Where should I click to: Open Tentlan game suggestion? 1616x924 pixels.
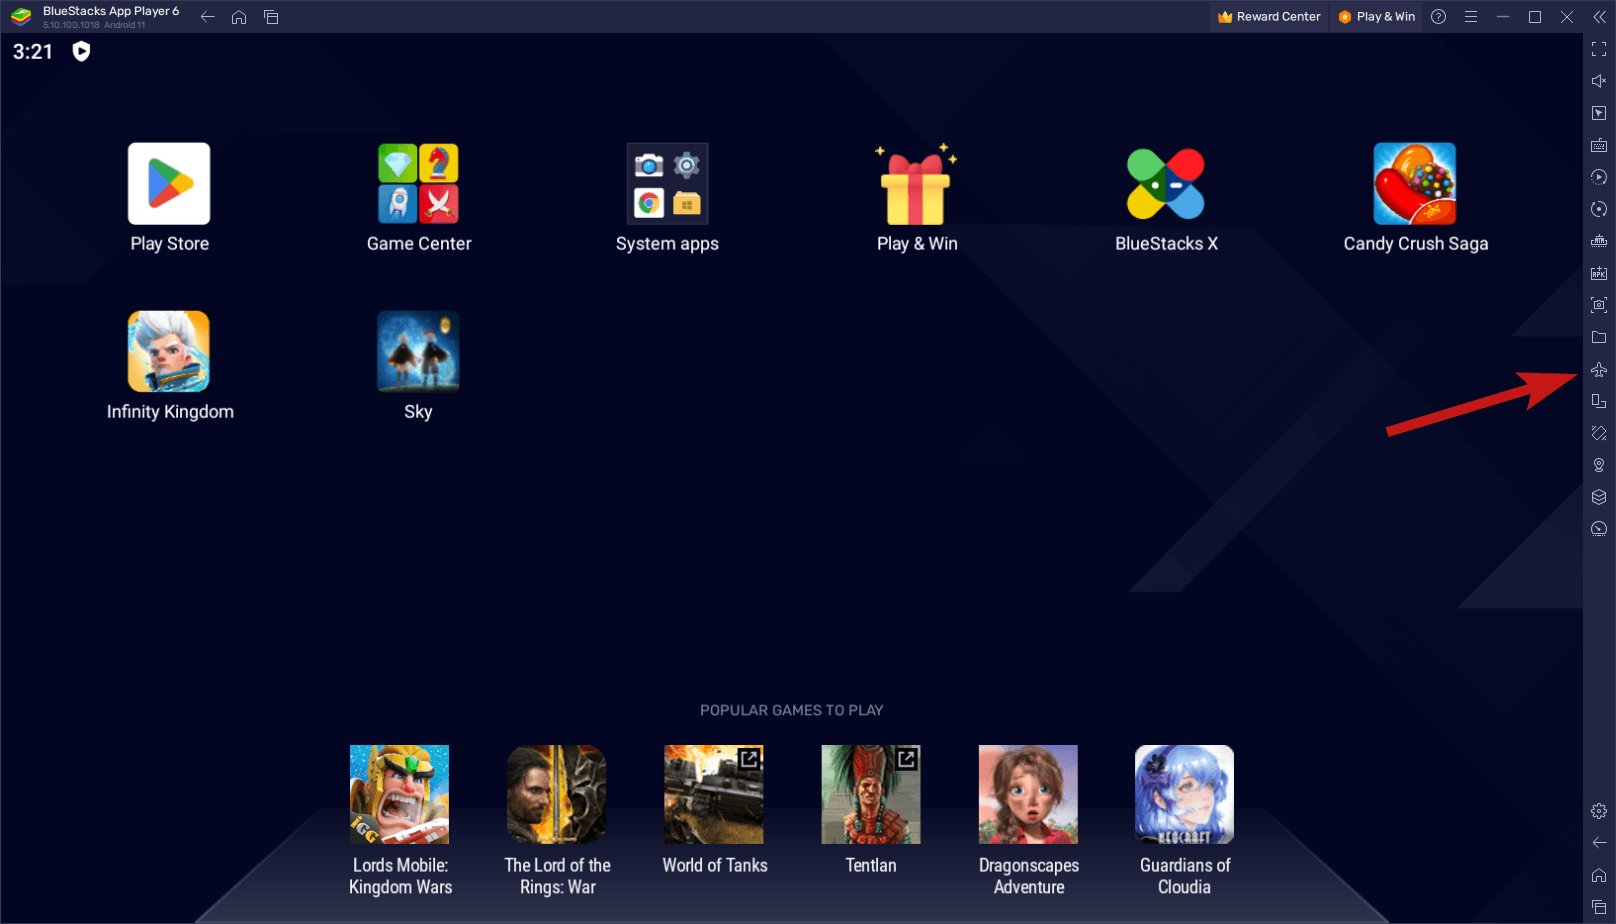coord(871,794)
